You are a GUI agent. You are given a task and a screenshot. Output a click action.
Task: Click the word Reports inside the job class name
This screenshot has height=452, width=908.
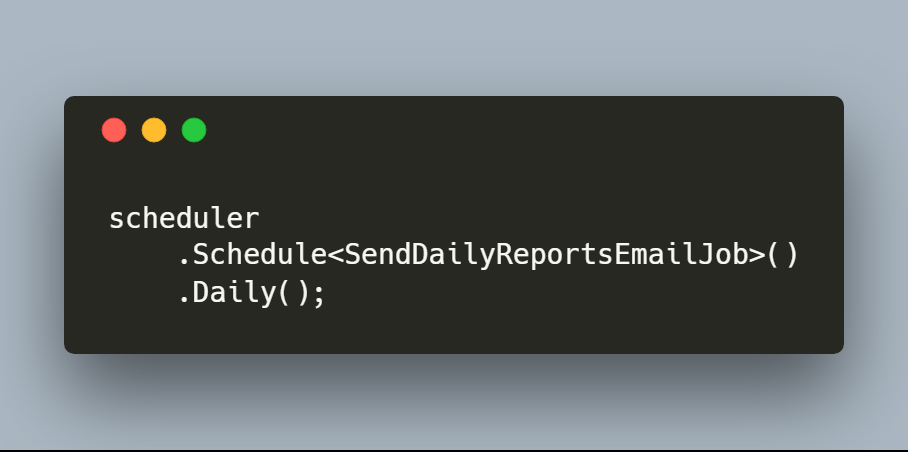556,256
